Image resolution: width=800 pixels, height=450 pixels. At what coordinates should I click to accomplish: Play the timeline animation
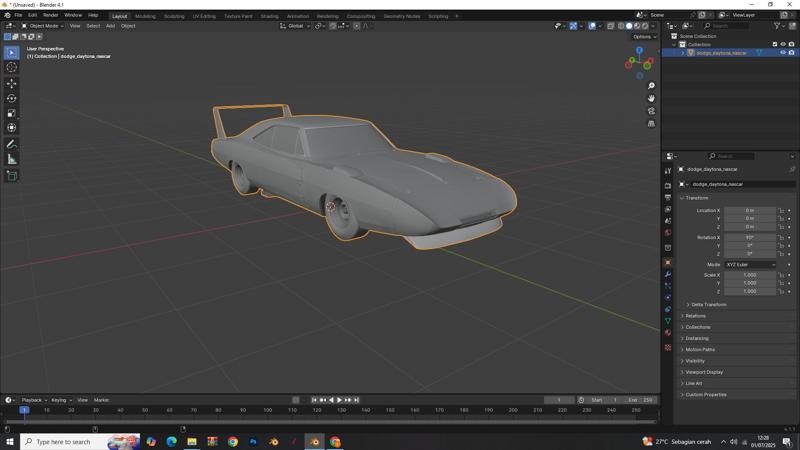pos(339,400)
